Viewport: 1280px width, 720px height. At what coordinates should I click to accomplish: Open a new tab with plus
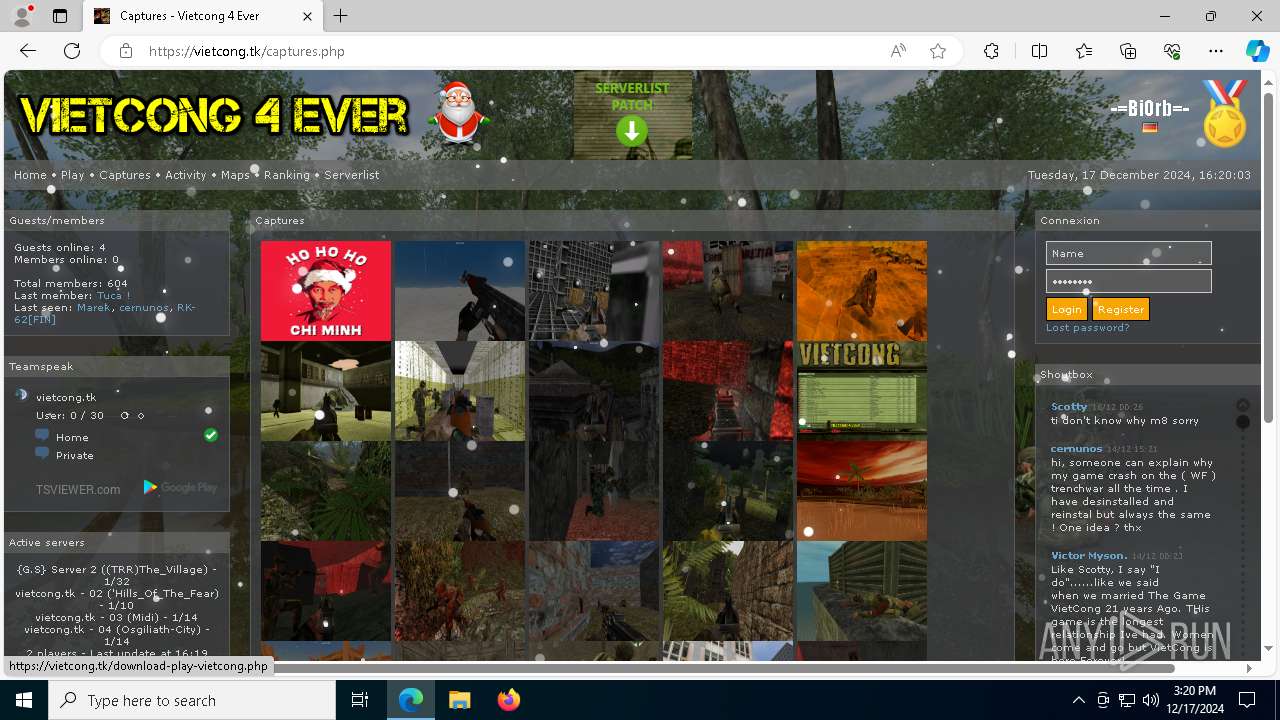click(341, 16)
